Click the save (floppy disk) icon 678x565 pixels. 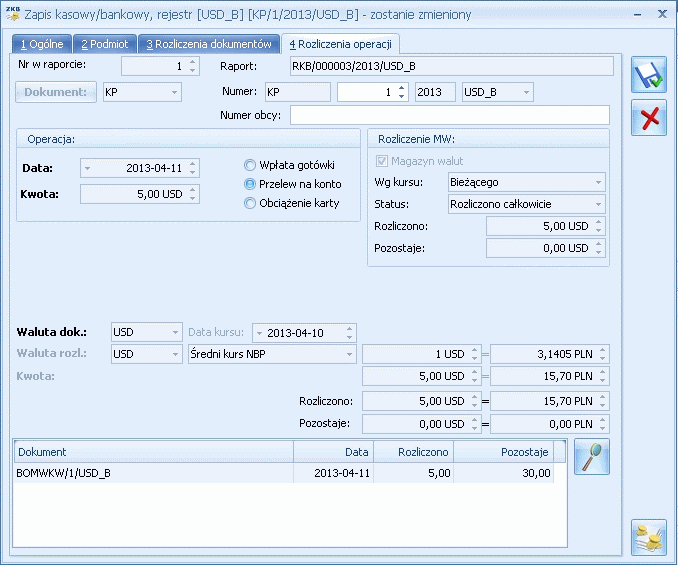pyautogui.click(x=649, y=76)
